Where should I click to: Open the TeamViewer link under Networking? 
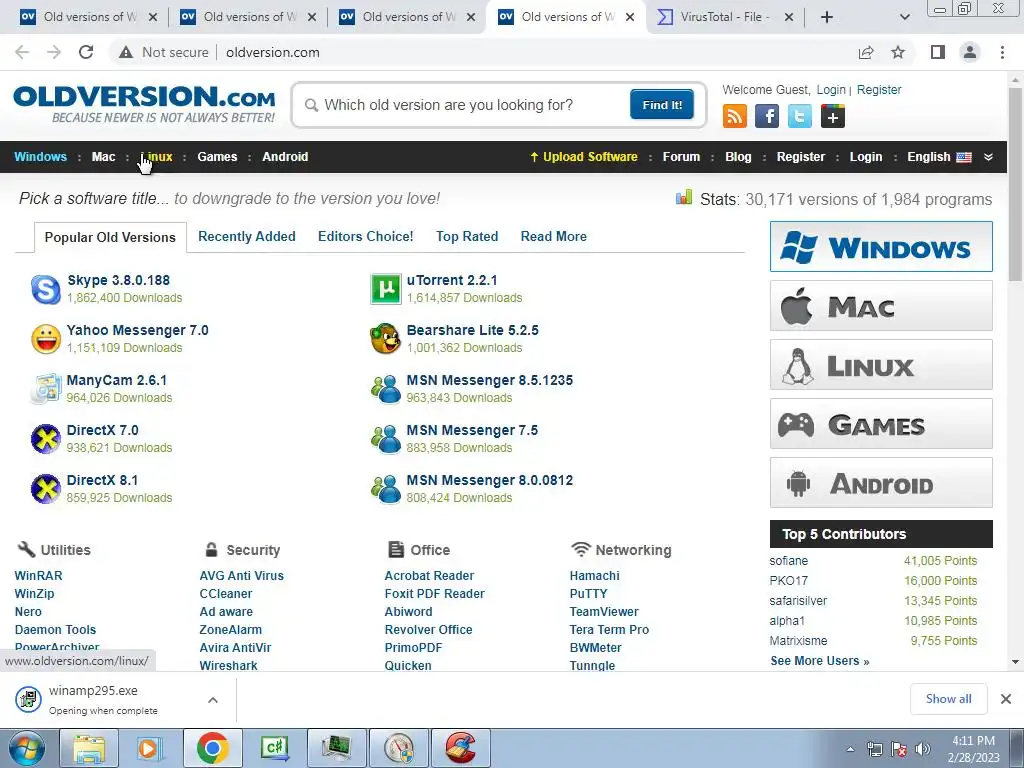pos(604,612)
